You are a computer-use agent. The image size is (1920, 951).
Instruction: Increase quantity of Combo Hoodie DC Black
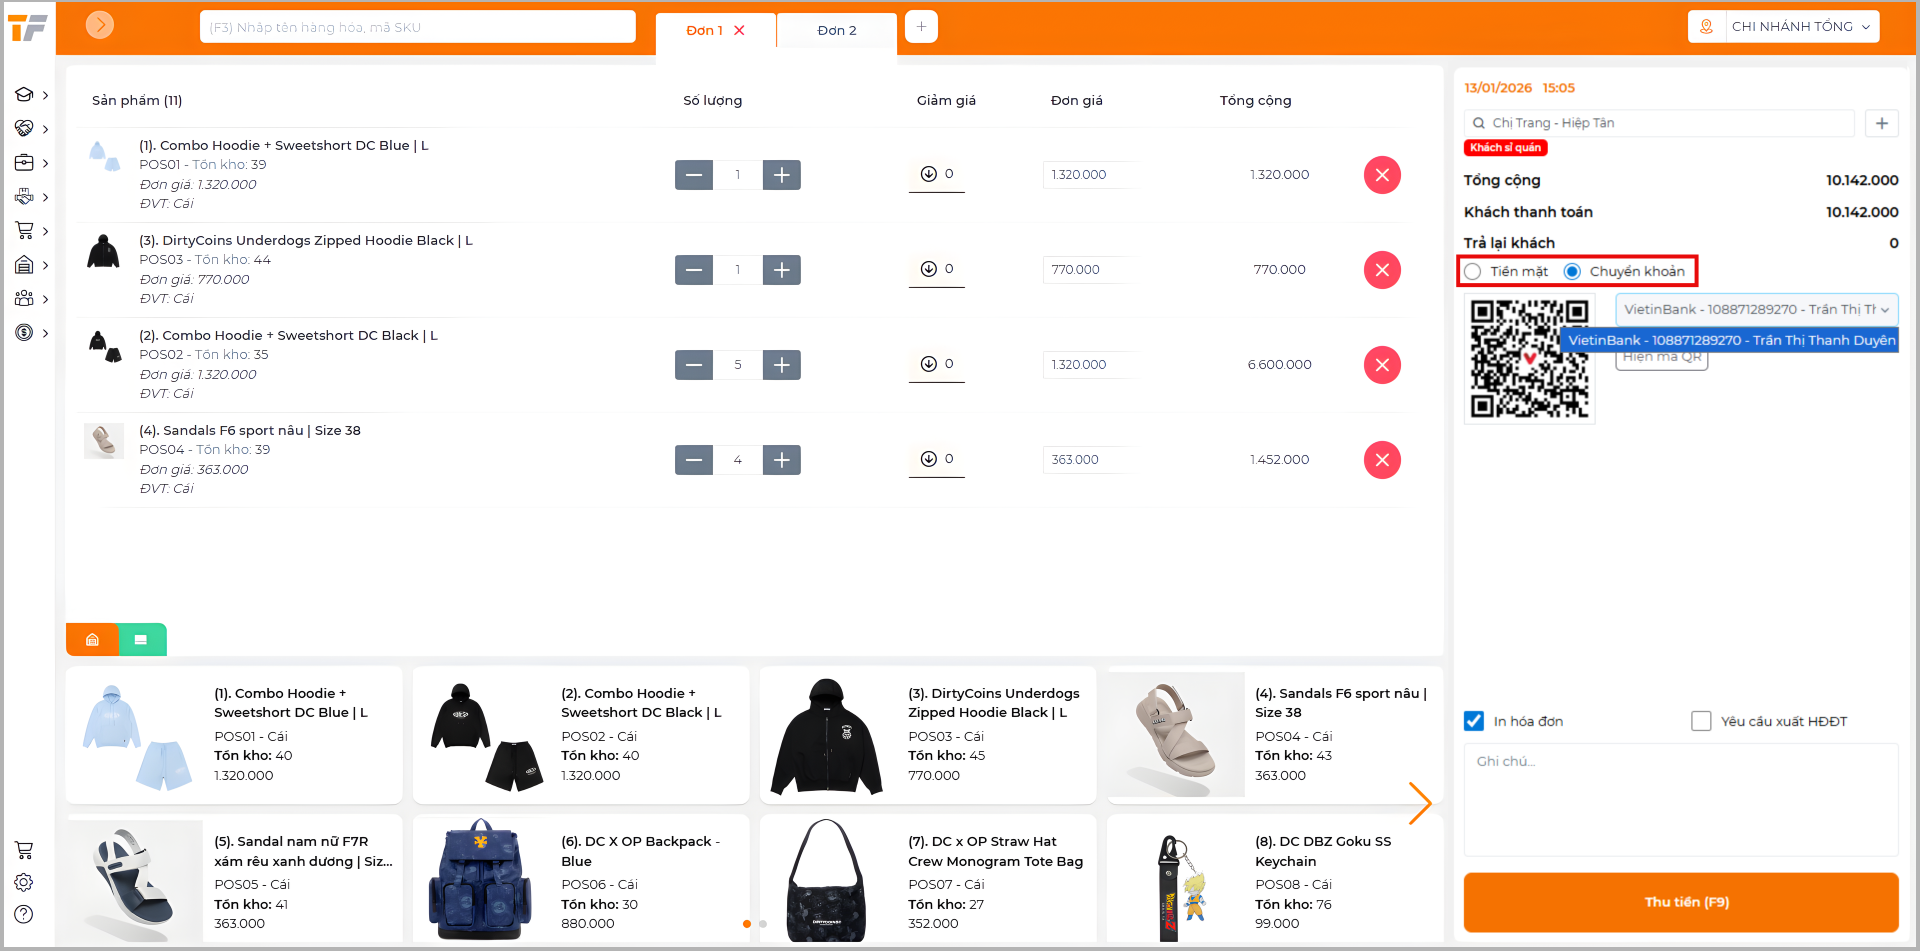pos(782,365)
